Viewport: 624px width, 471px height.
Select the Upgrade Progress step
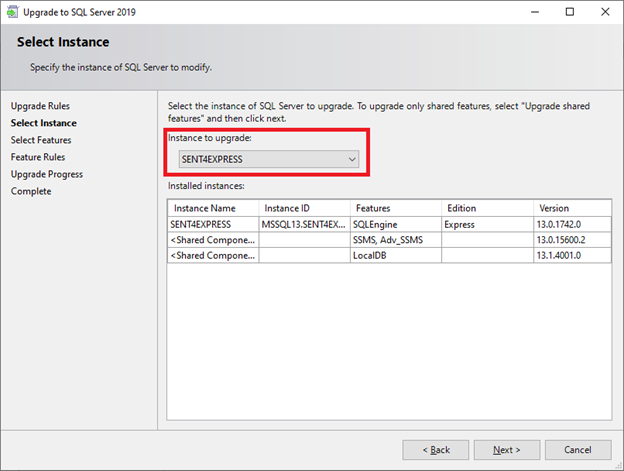(x=47, y=174)
